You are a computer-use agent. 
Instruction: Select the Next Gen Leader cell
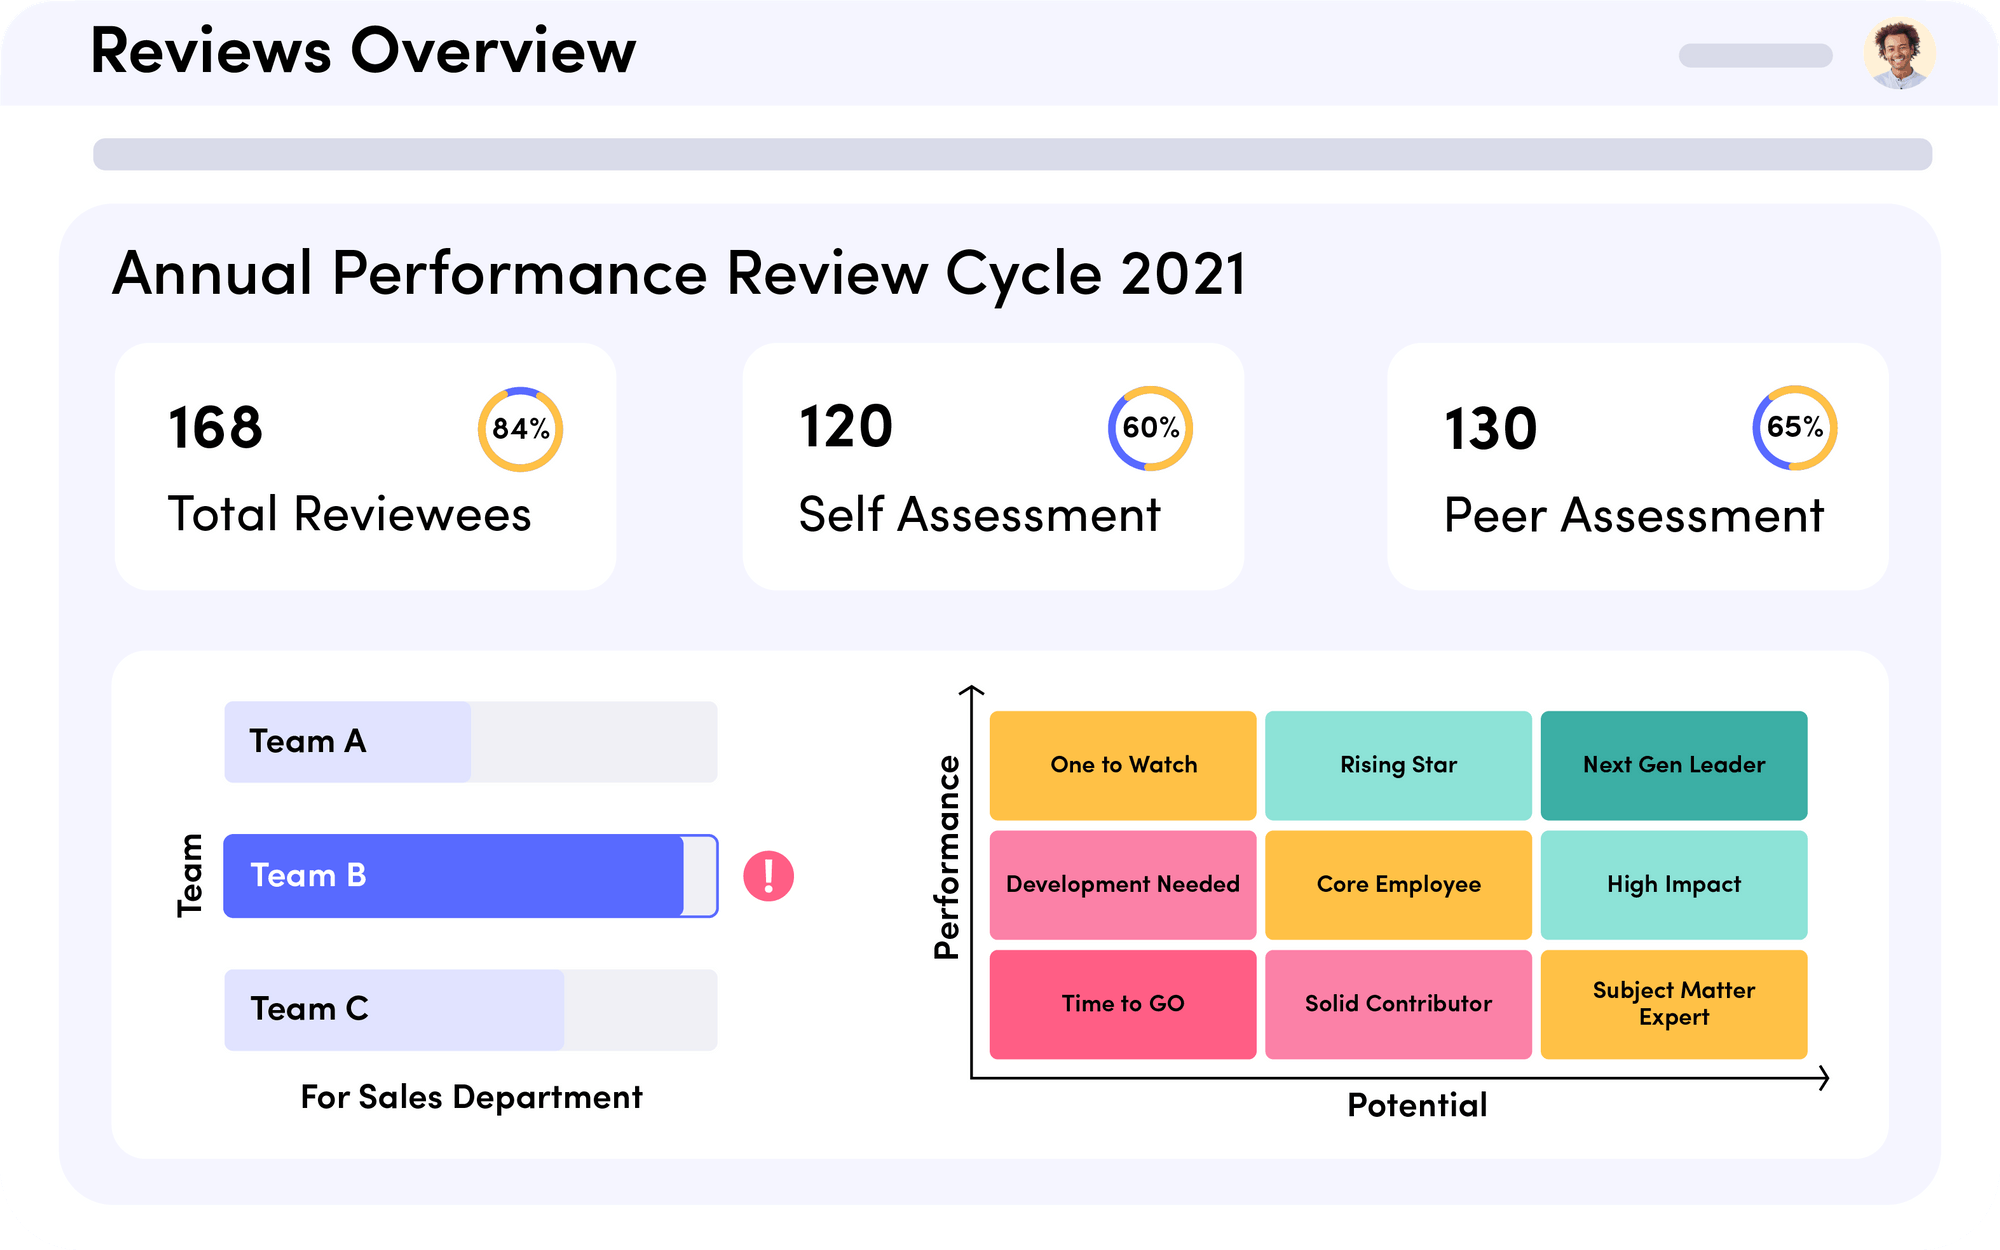1675,764
